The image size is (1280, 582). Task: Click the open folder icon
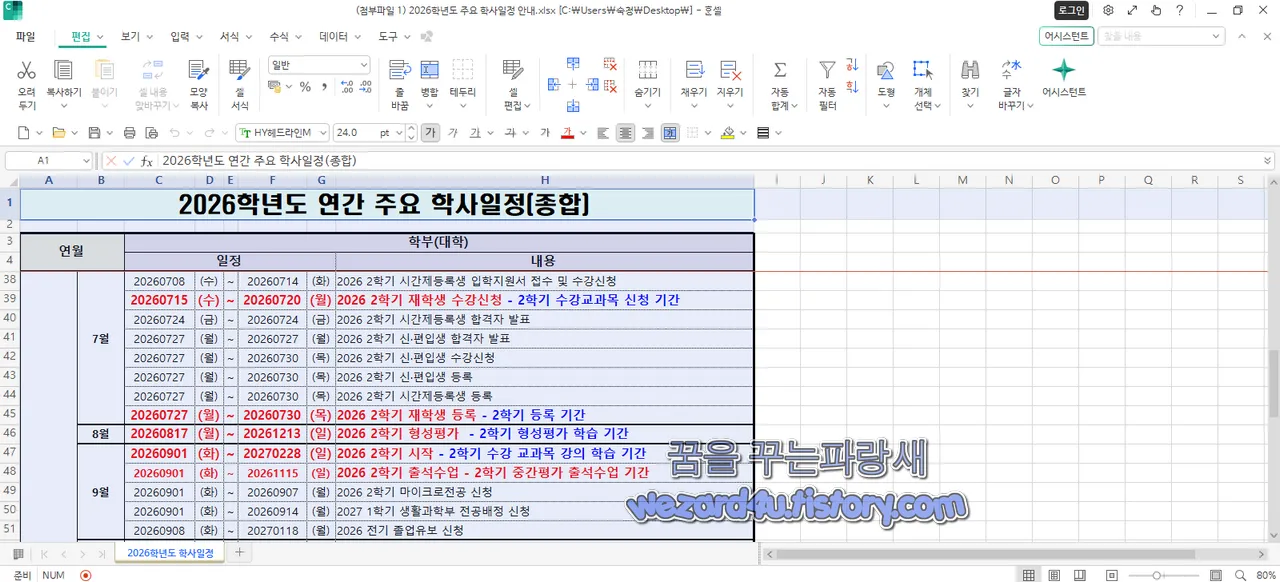coord(58,132)
